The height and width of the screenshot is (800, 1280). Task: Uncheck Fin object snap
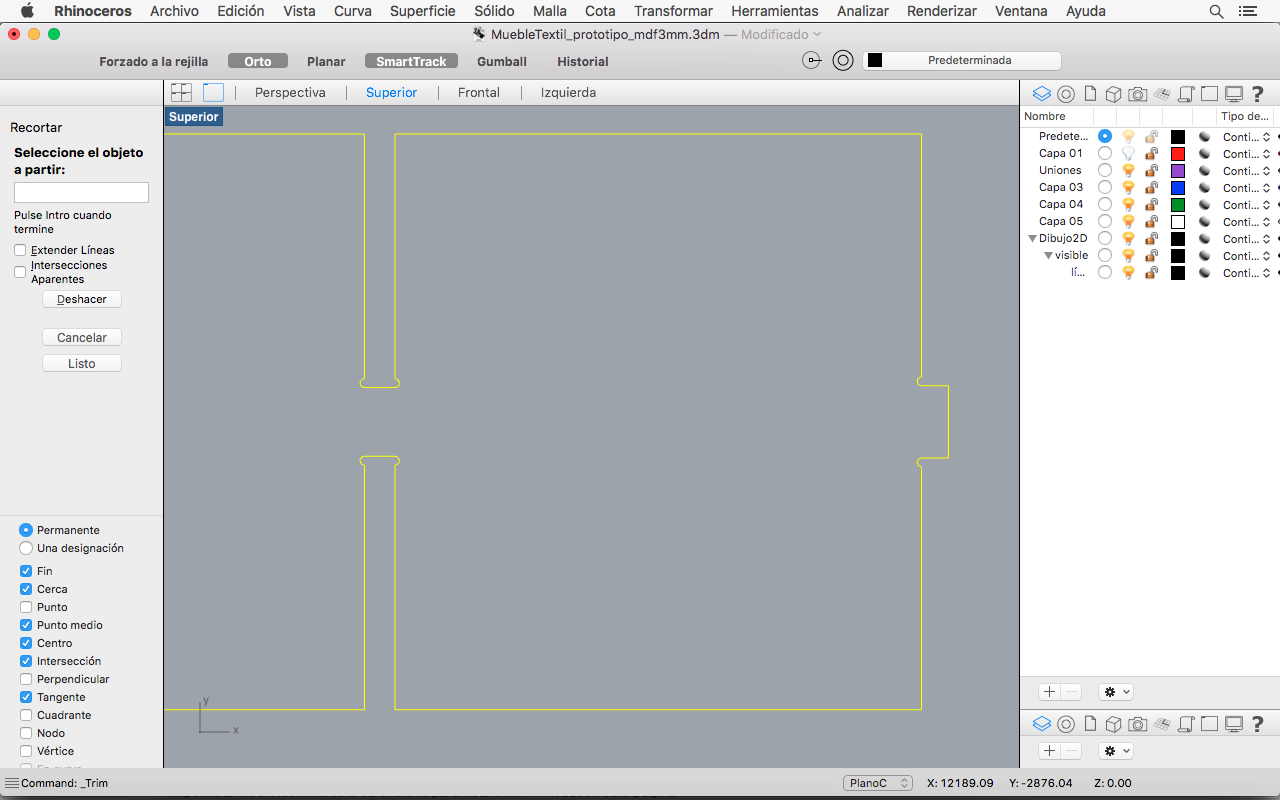(x=26, y=571)
